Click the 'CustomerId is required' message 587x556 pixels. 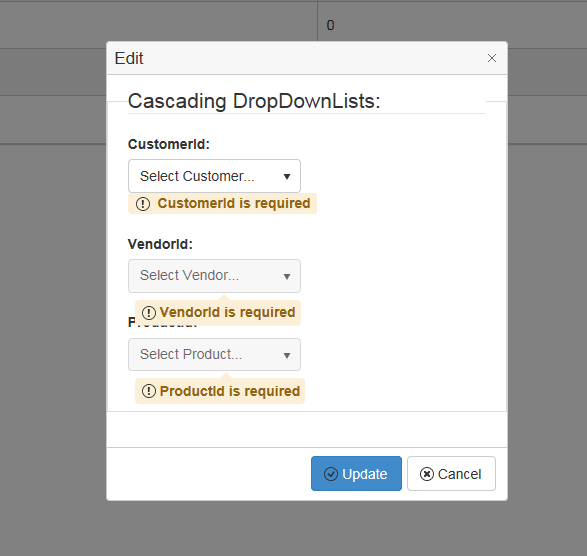click(222, 204)
